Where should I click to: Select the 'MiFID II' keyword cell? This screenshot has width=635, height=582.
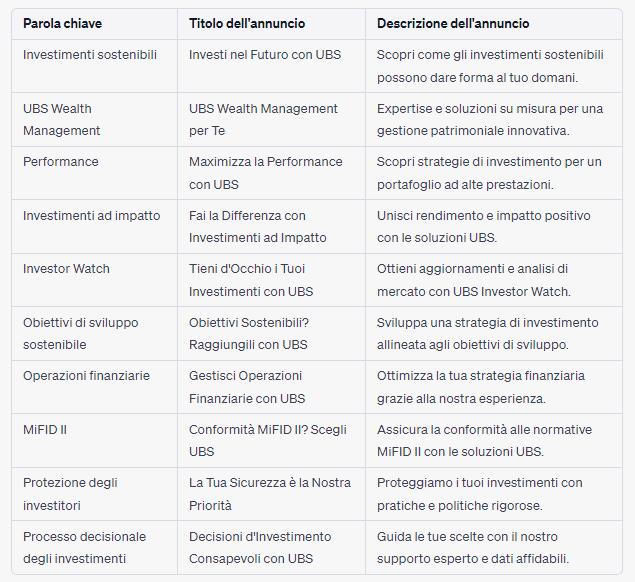[x=45, y=429]
